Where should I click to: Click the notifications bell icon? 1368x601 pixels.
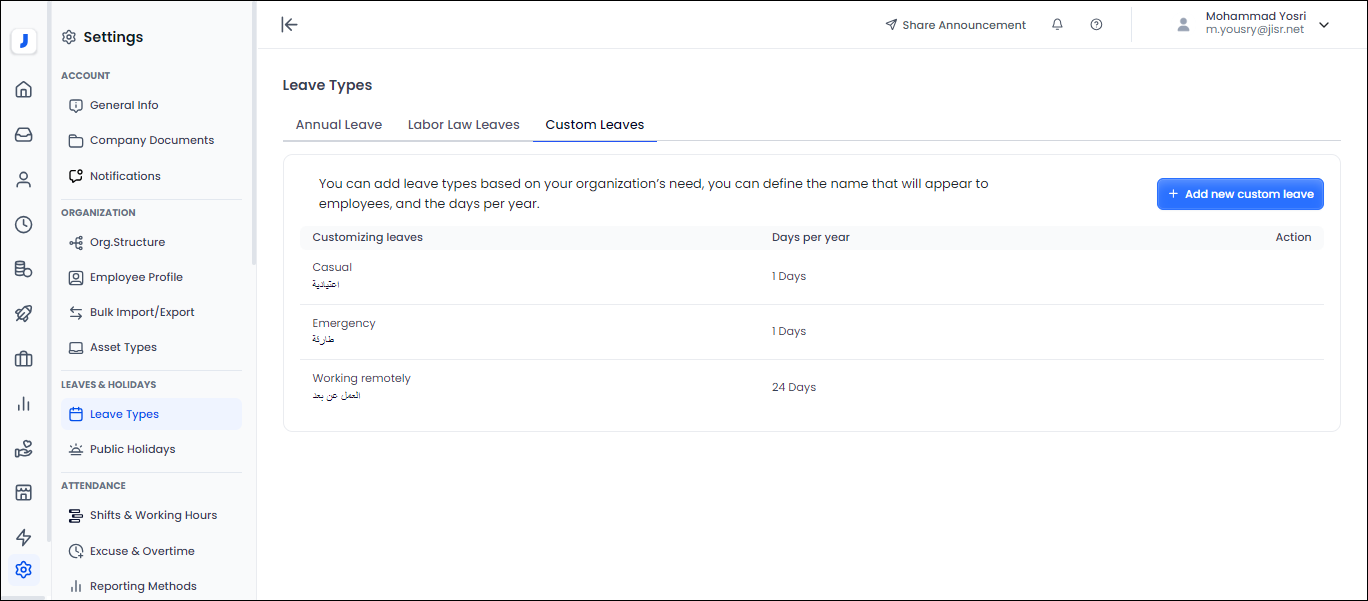tap(1057, 25)
